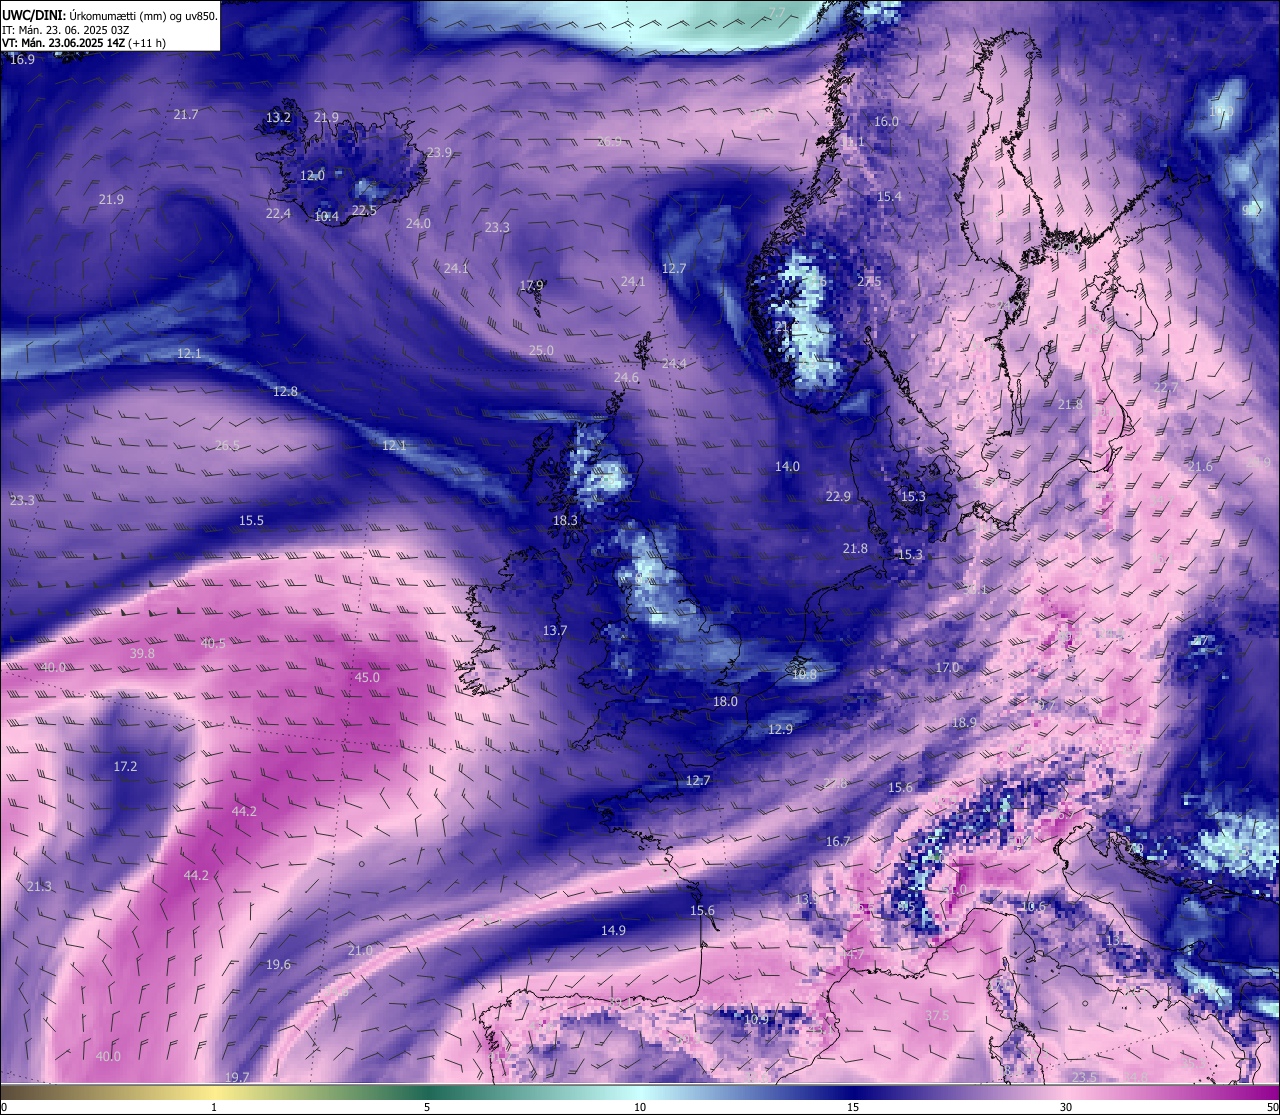Click the 21.3 value at the left edge
Viewport: 1280px width, 1115px height.
pyautogui.click(x=39, y=887)
